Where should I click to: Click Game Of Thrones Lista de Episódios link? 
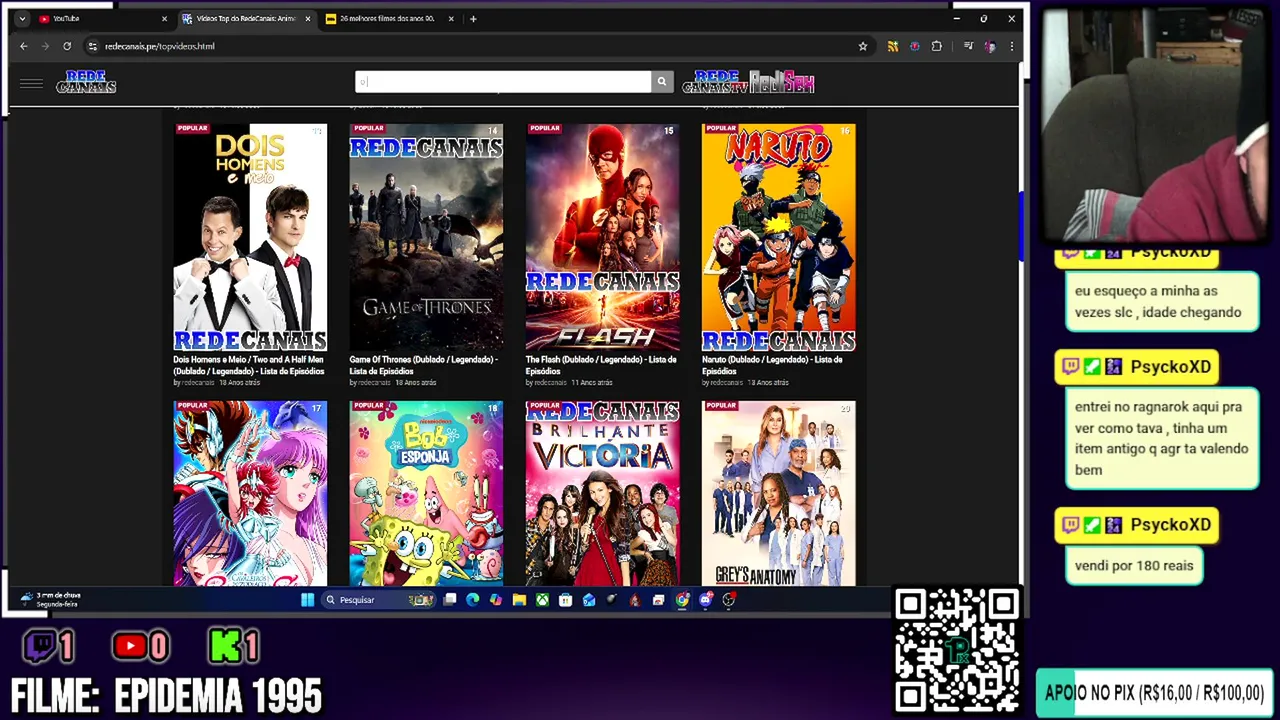pyautogui.click(x=423, y=365)
